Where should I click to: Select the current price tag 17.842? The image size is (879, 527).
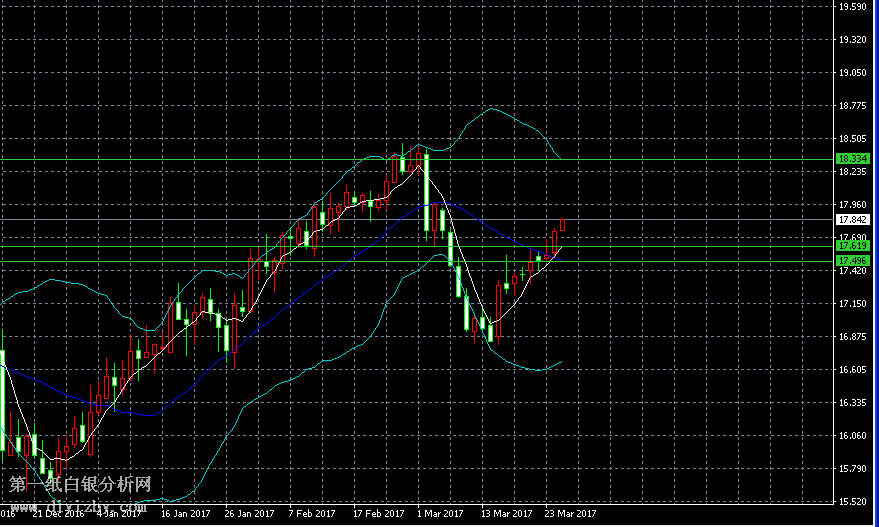[x=852, y=220]
